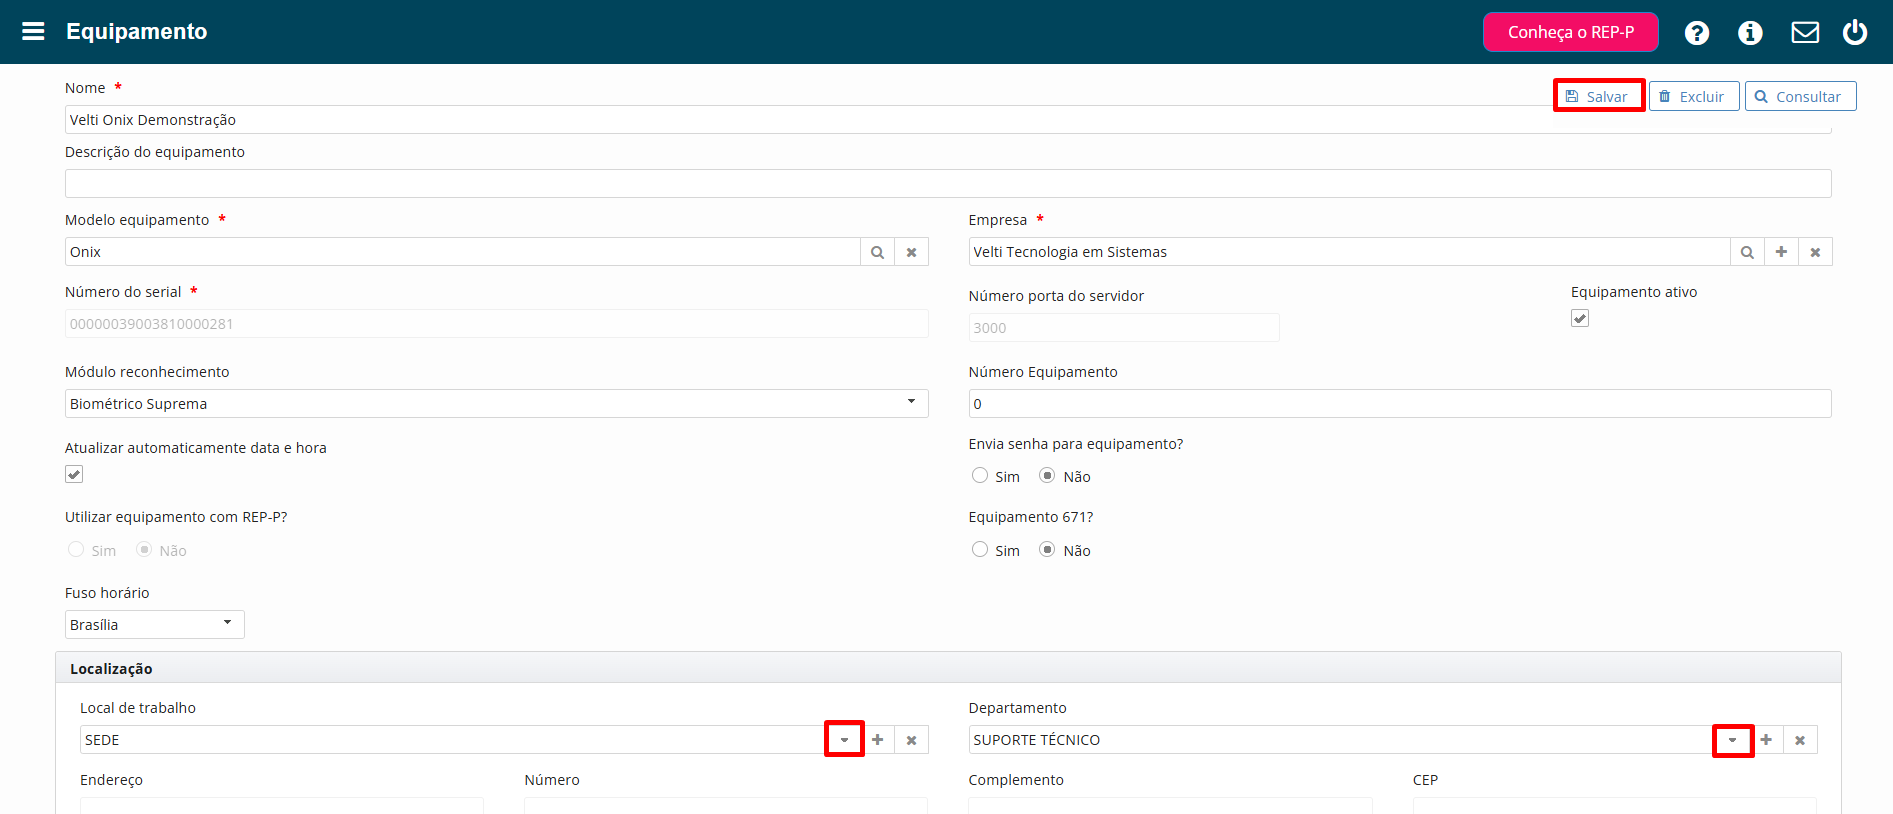This screenshot has height=814, width=1893.
Task: Open the help question mark icon
Action: (1696, 33)
